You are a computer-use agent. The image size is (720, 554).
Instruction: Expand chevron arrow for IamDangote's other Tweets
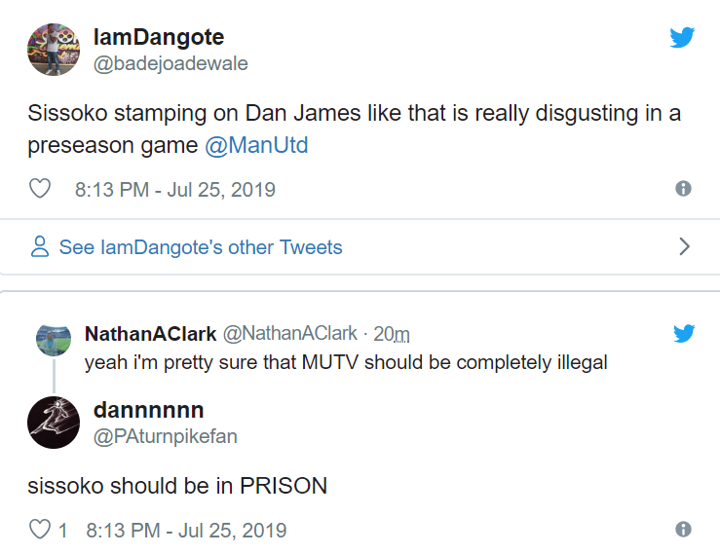tap(684, 247)
